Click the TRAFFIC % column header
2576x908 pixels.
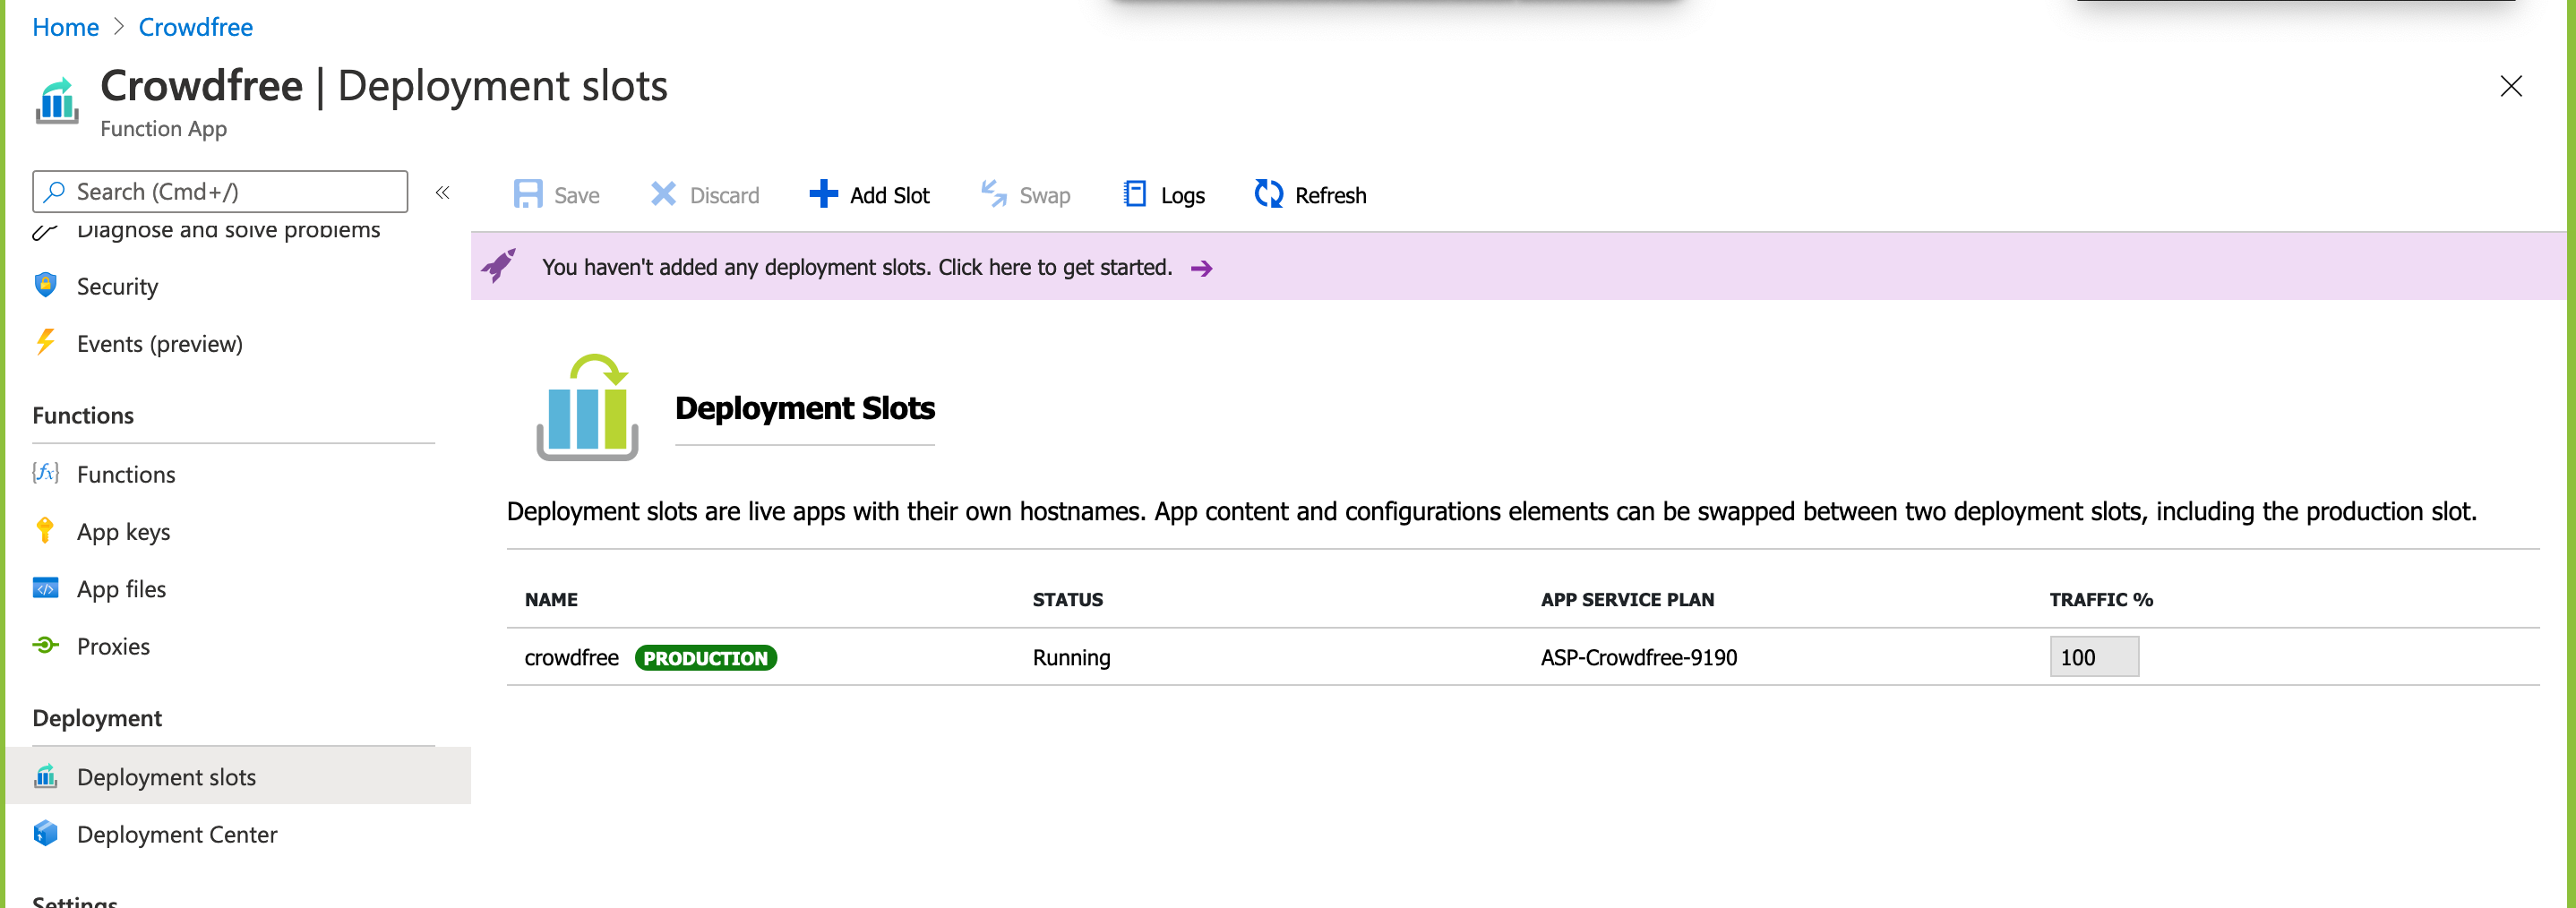[x=2101, y=599]
